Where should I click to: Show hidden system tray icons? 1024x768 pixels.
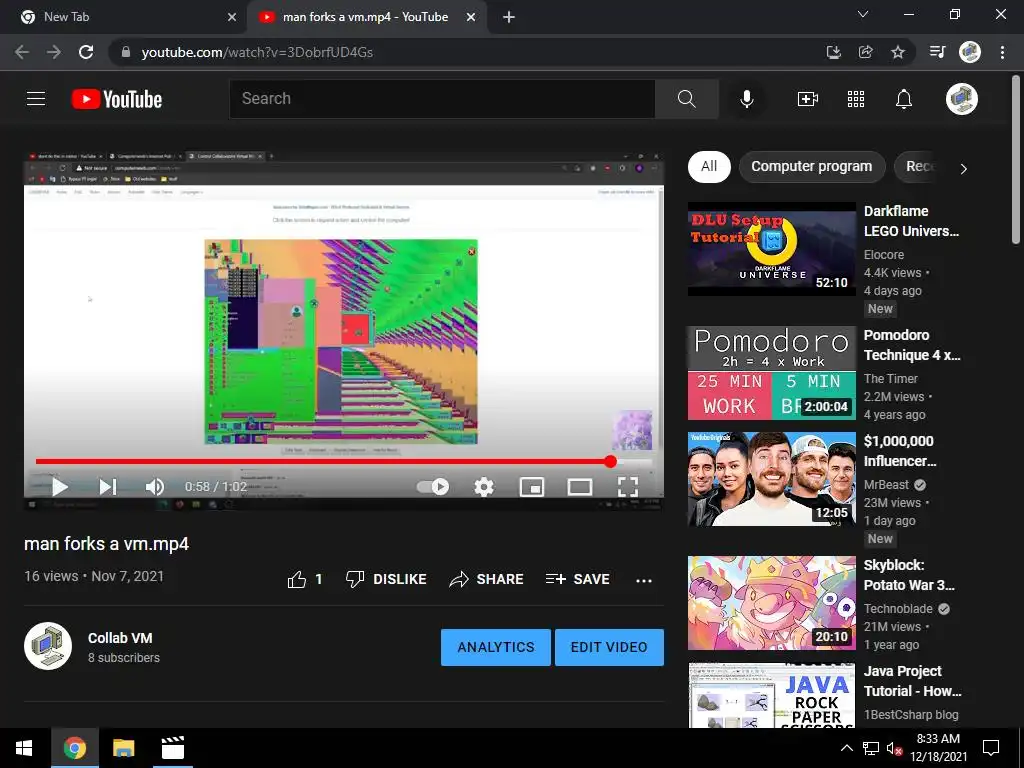[846, 748]
